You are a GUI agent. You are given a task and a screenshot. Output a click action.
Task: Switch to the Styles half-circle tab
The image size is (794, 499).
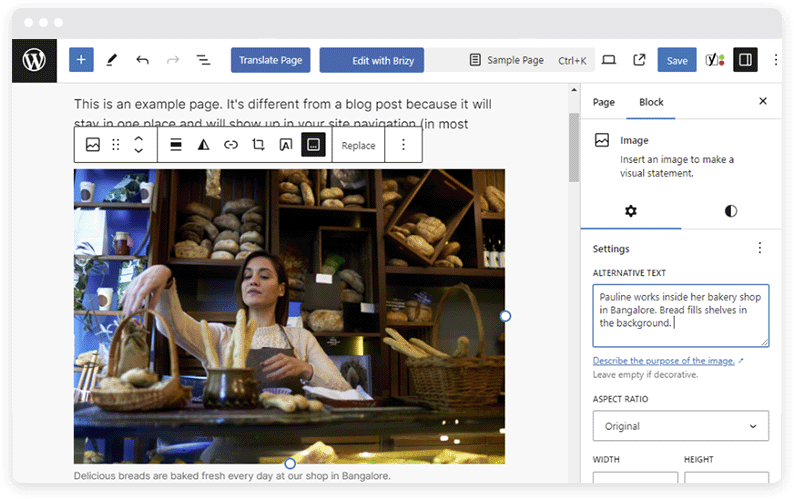click(x=731, y=211)
